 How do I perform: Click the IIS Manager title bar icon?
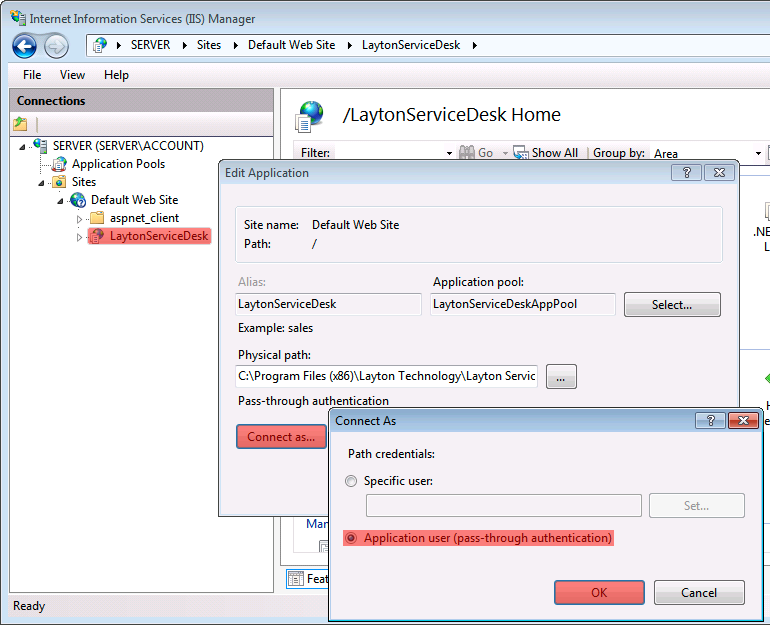point(18,18)
